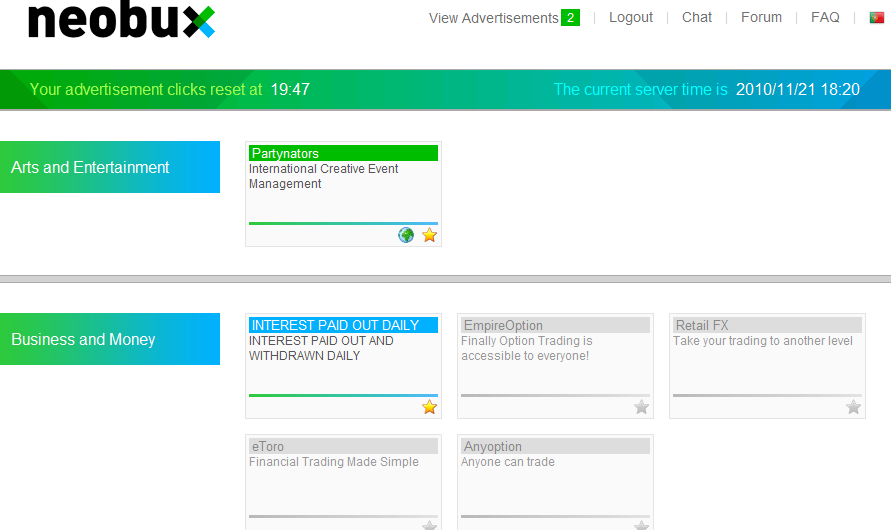
Task: Click the neobux logo
Action: pyautogui.click(x=120, y=20)
